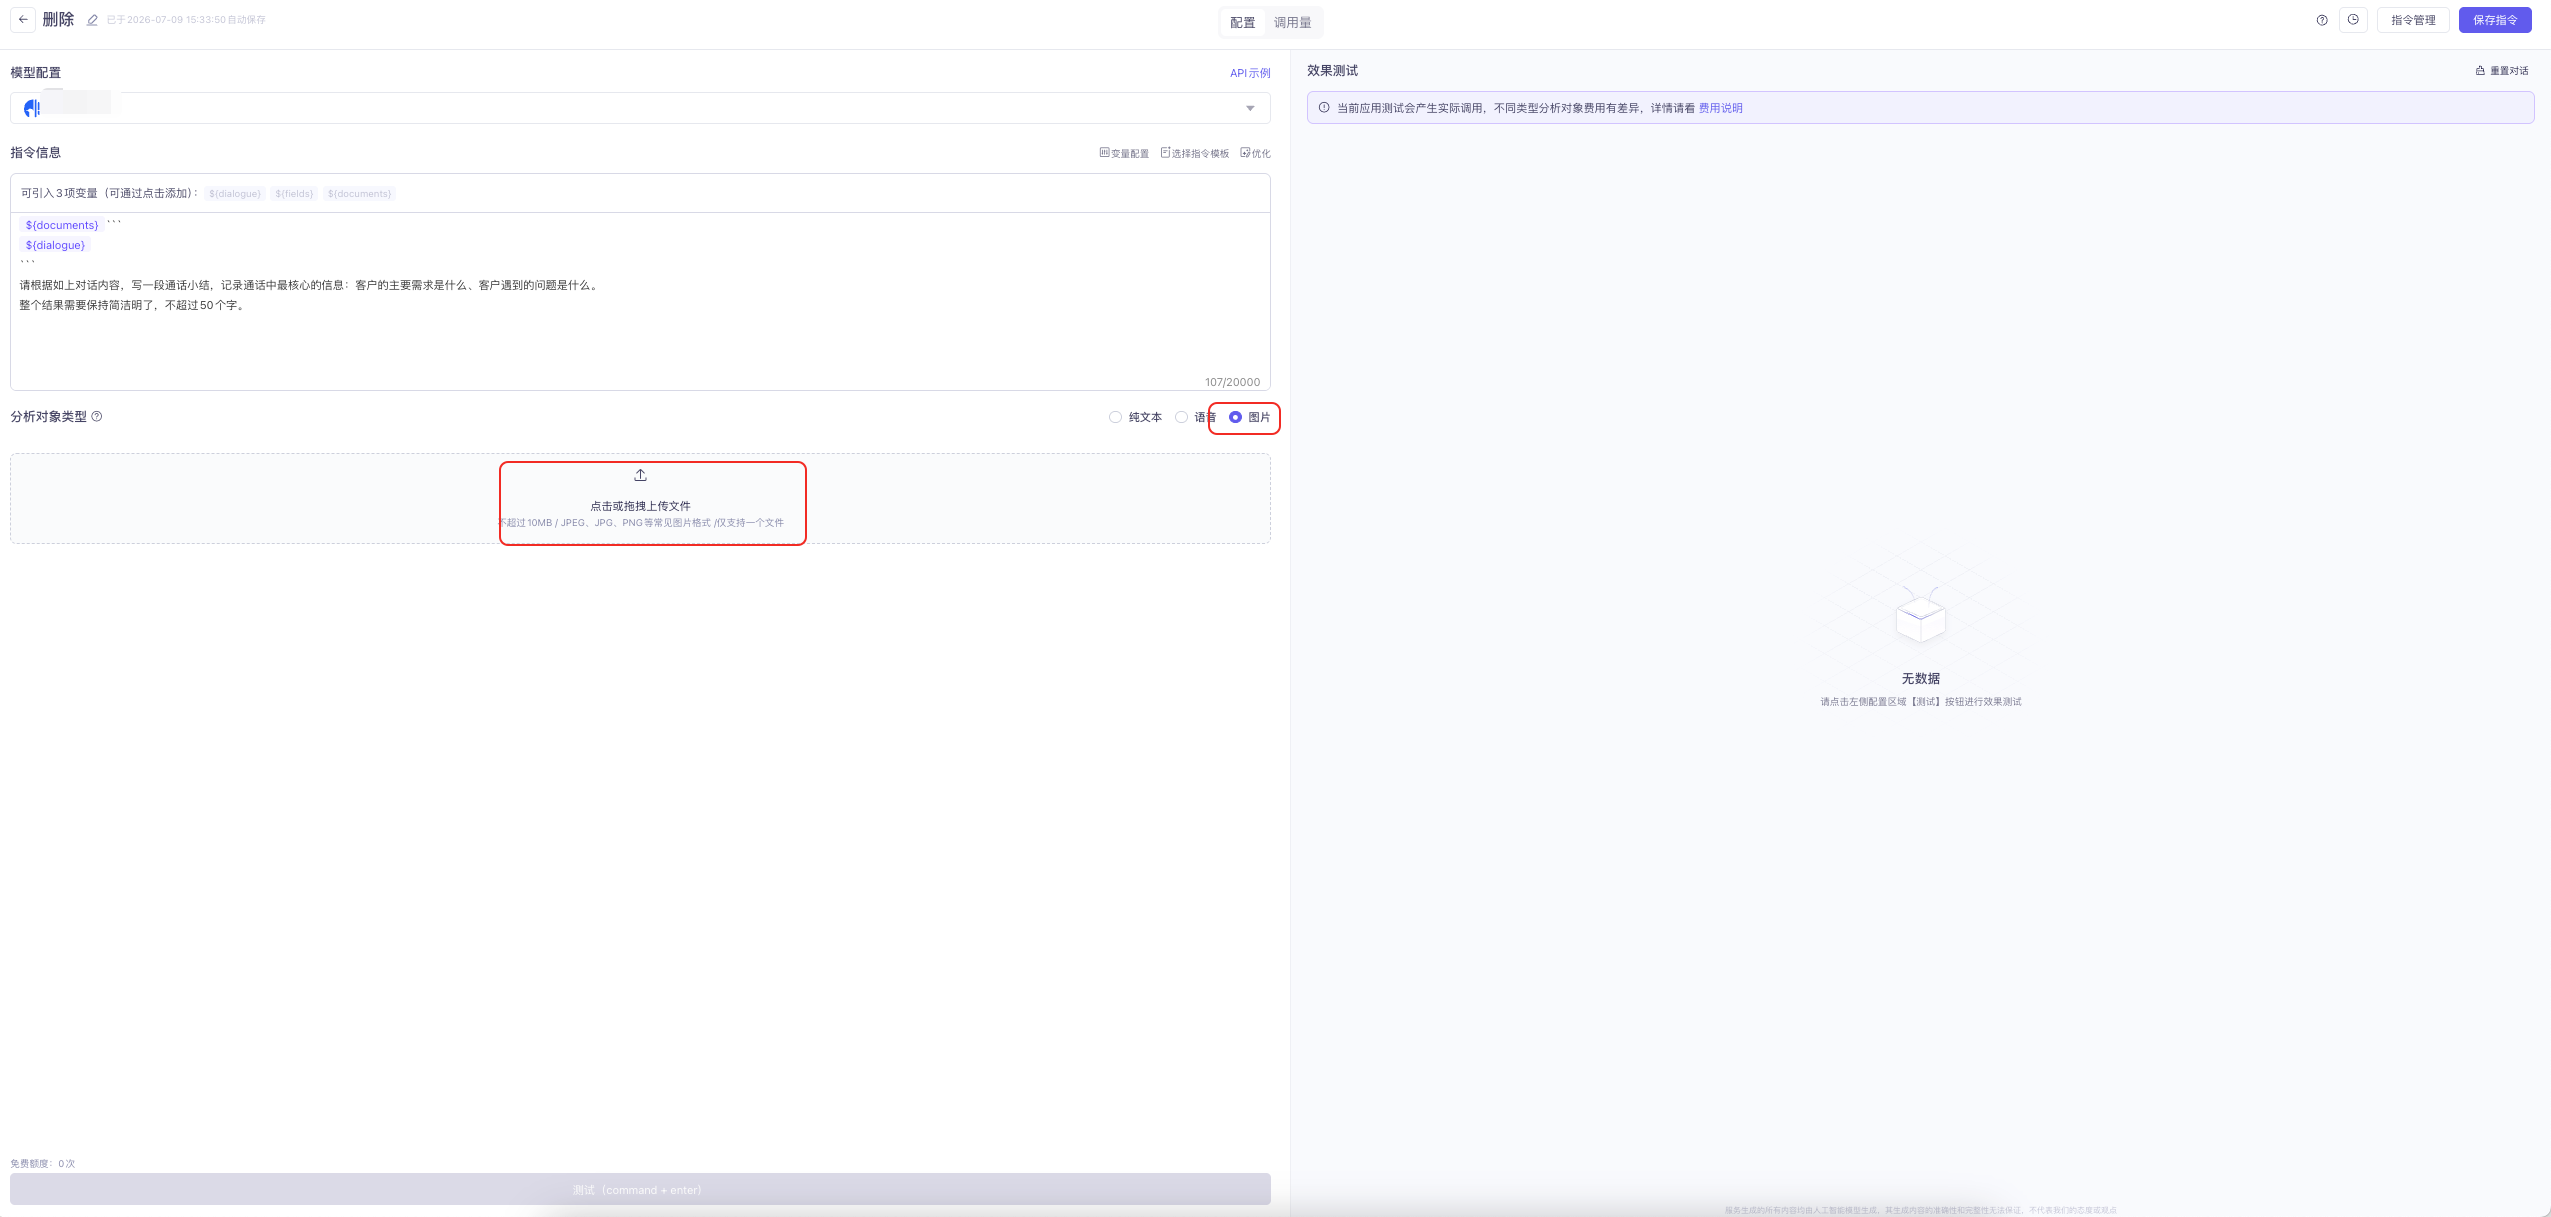Click the 指令管理 button
Image resolution: width=2551 pixels, height=1217 pixels.
[x=2413, y=20]
